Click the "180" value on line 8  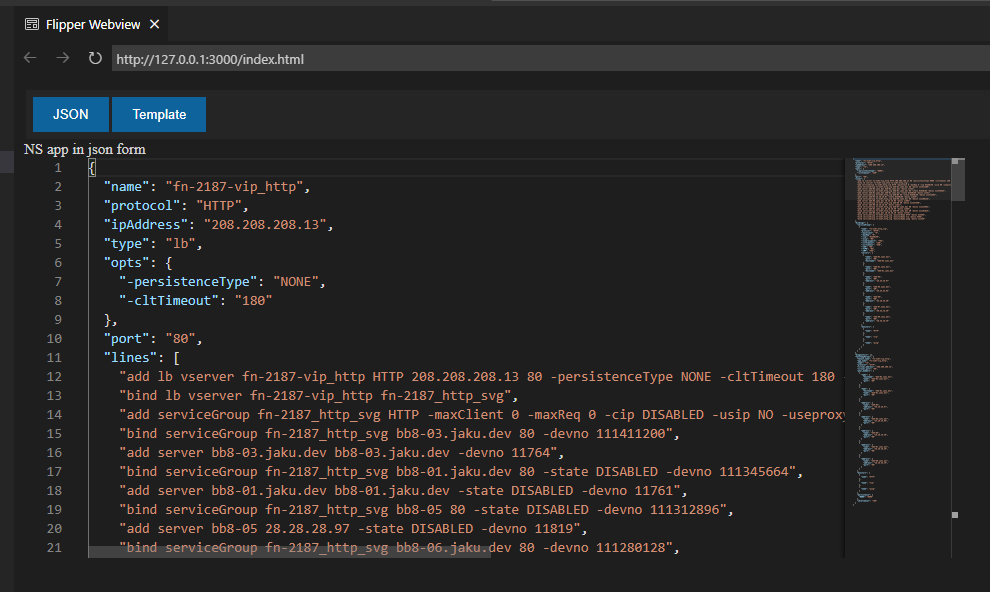point(254,300)
